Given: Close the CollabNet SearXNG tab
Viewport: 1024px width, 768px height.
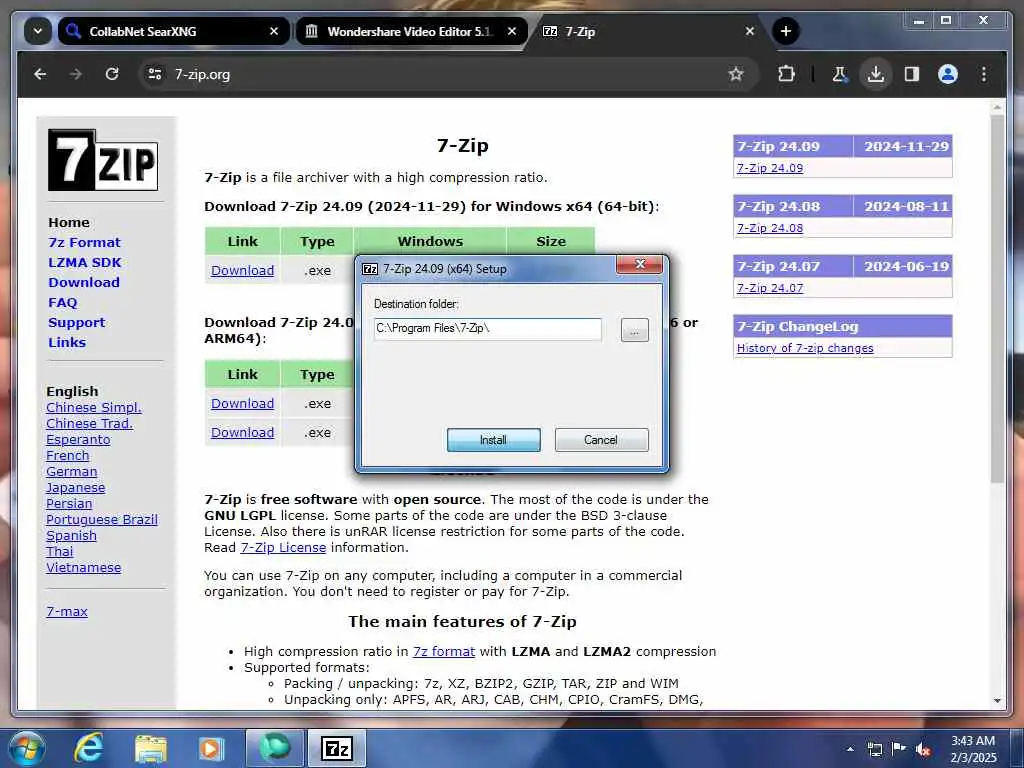Looking at the screenshot, I should tap(274, 31).
